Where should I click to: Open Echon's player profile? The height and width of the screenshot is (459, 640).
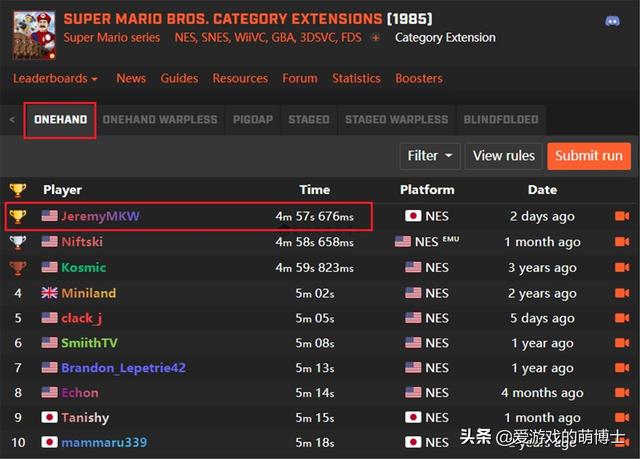(x=80, y=392)
